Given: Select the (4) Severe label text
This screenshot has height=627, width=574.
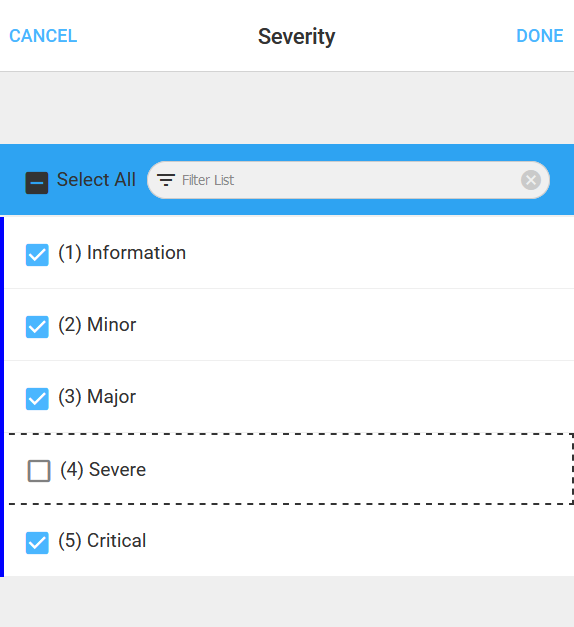Looking at the screenshot, I should (103, 469).
